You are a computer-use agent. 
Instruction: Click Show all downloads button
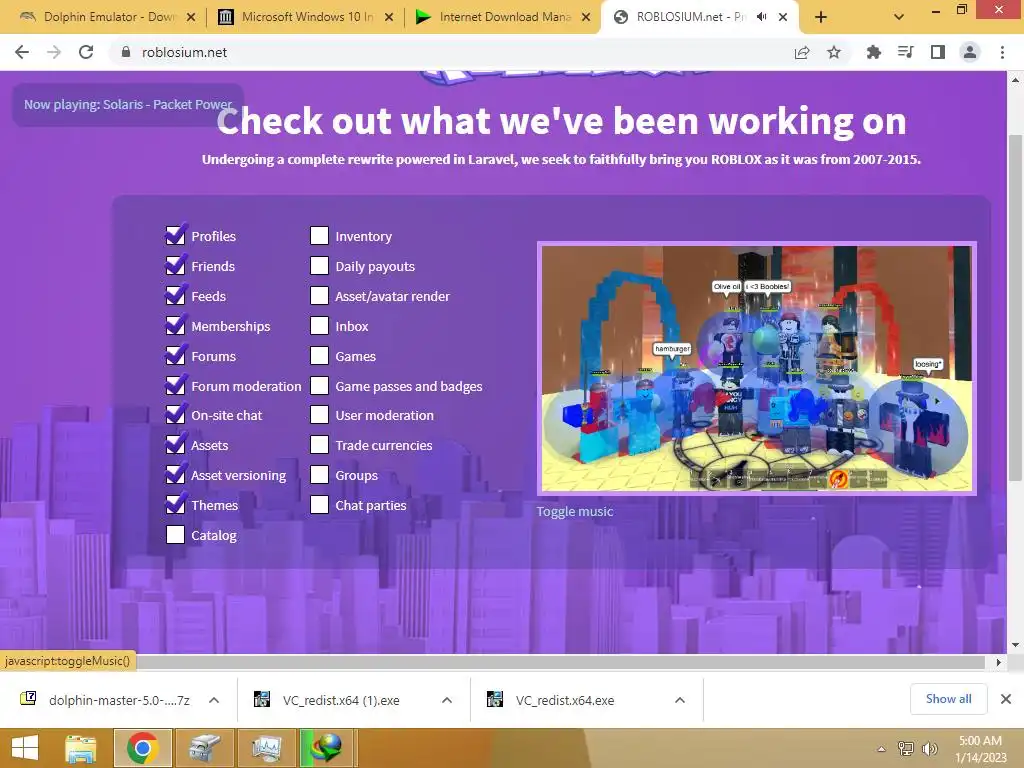point(948,699)
